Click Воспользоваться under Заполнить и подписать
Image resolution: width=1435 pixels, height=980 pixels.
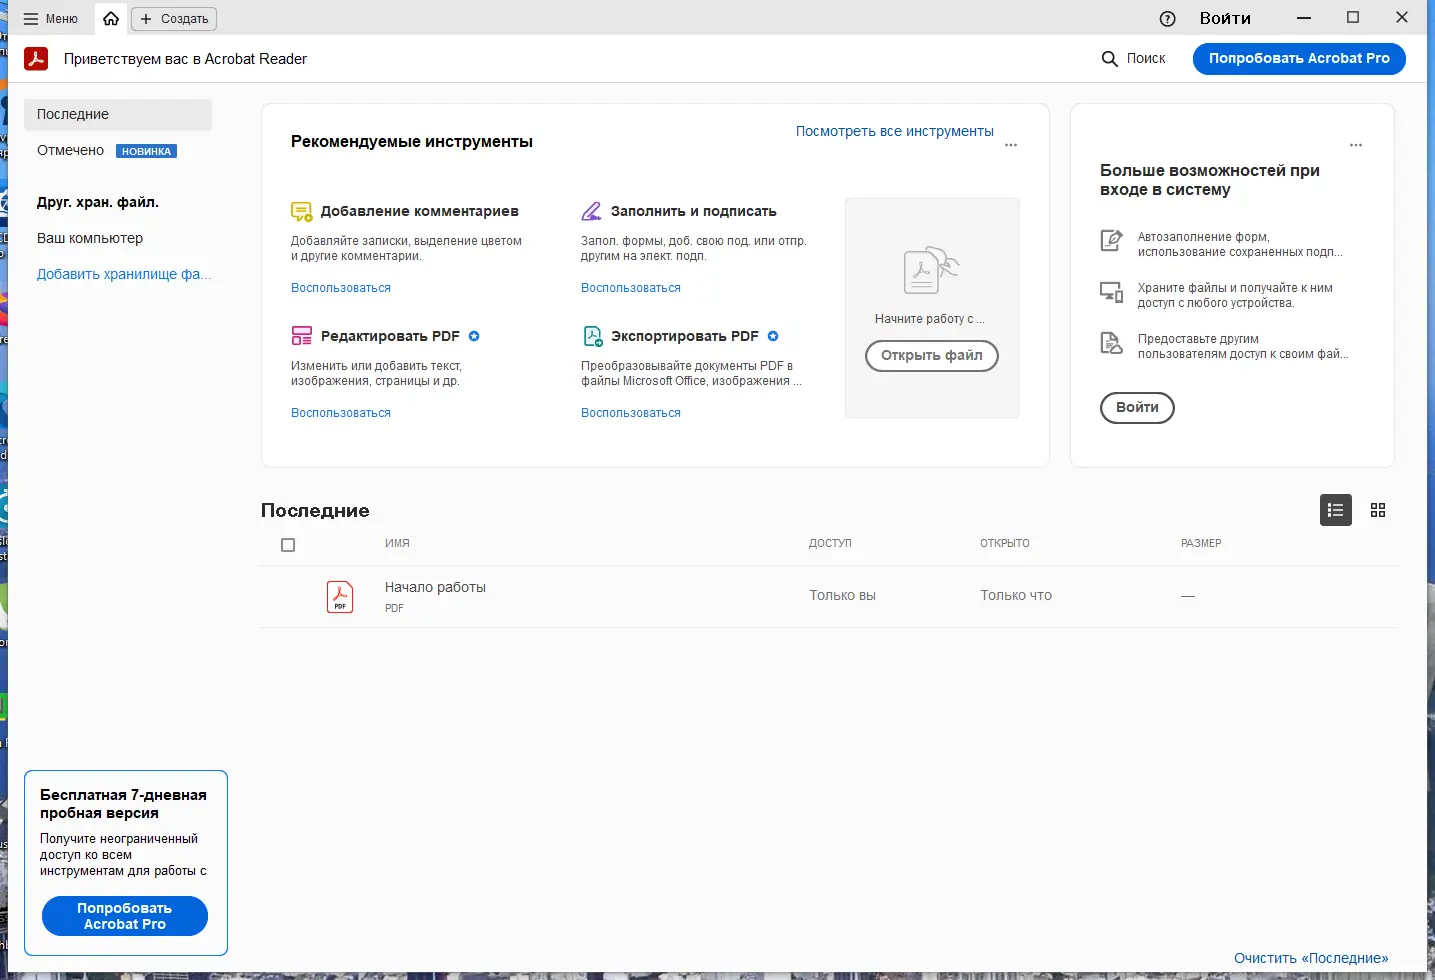(631, 288)
